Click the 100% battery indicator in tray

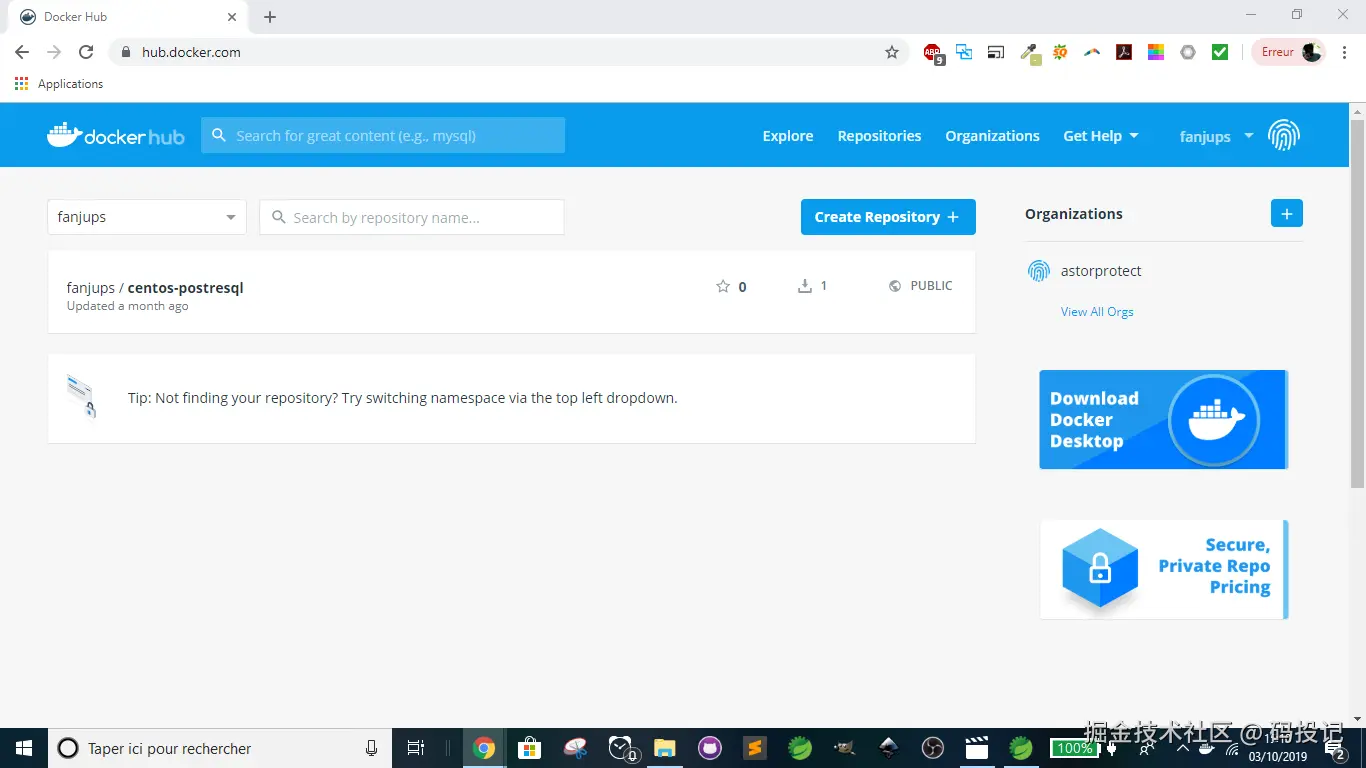(1074, 748)
